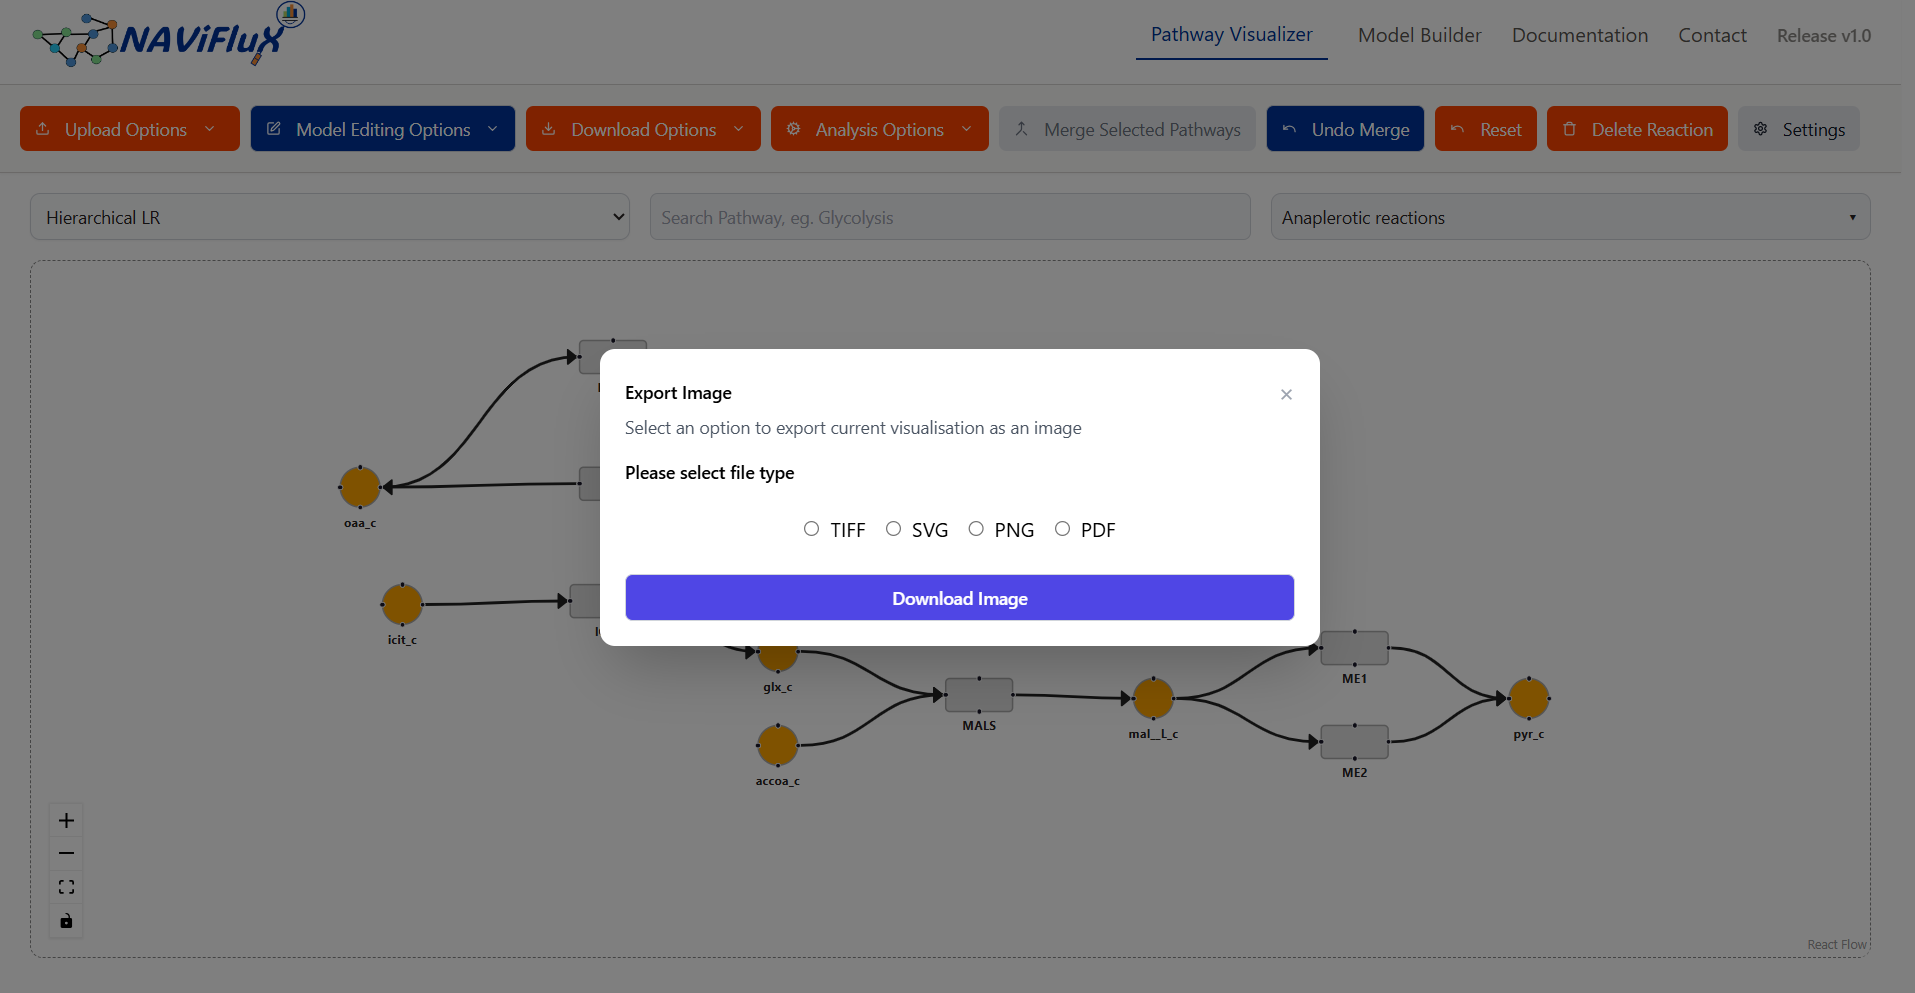Viewport: 1915px width, 993px height.
Task: Click the Undo Merge button
Action: 1344,129
